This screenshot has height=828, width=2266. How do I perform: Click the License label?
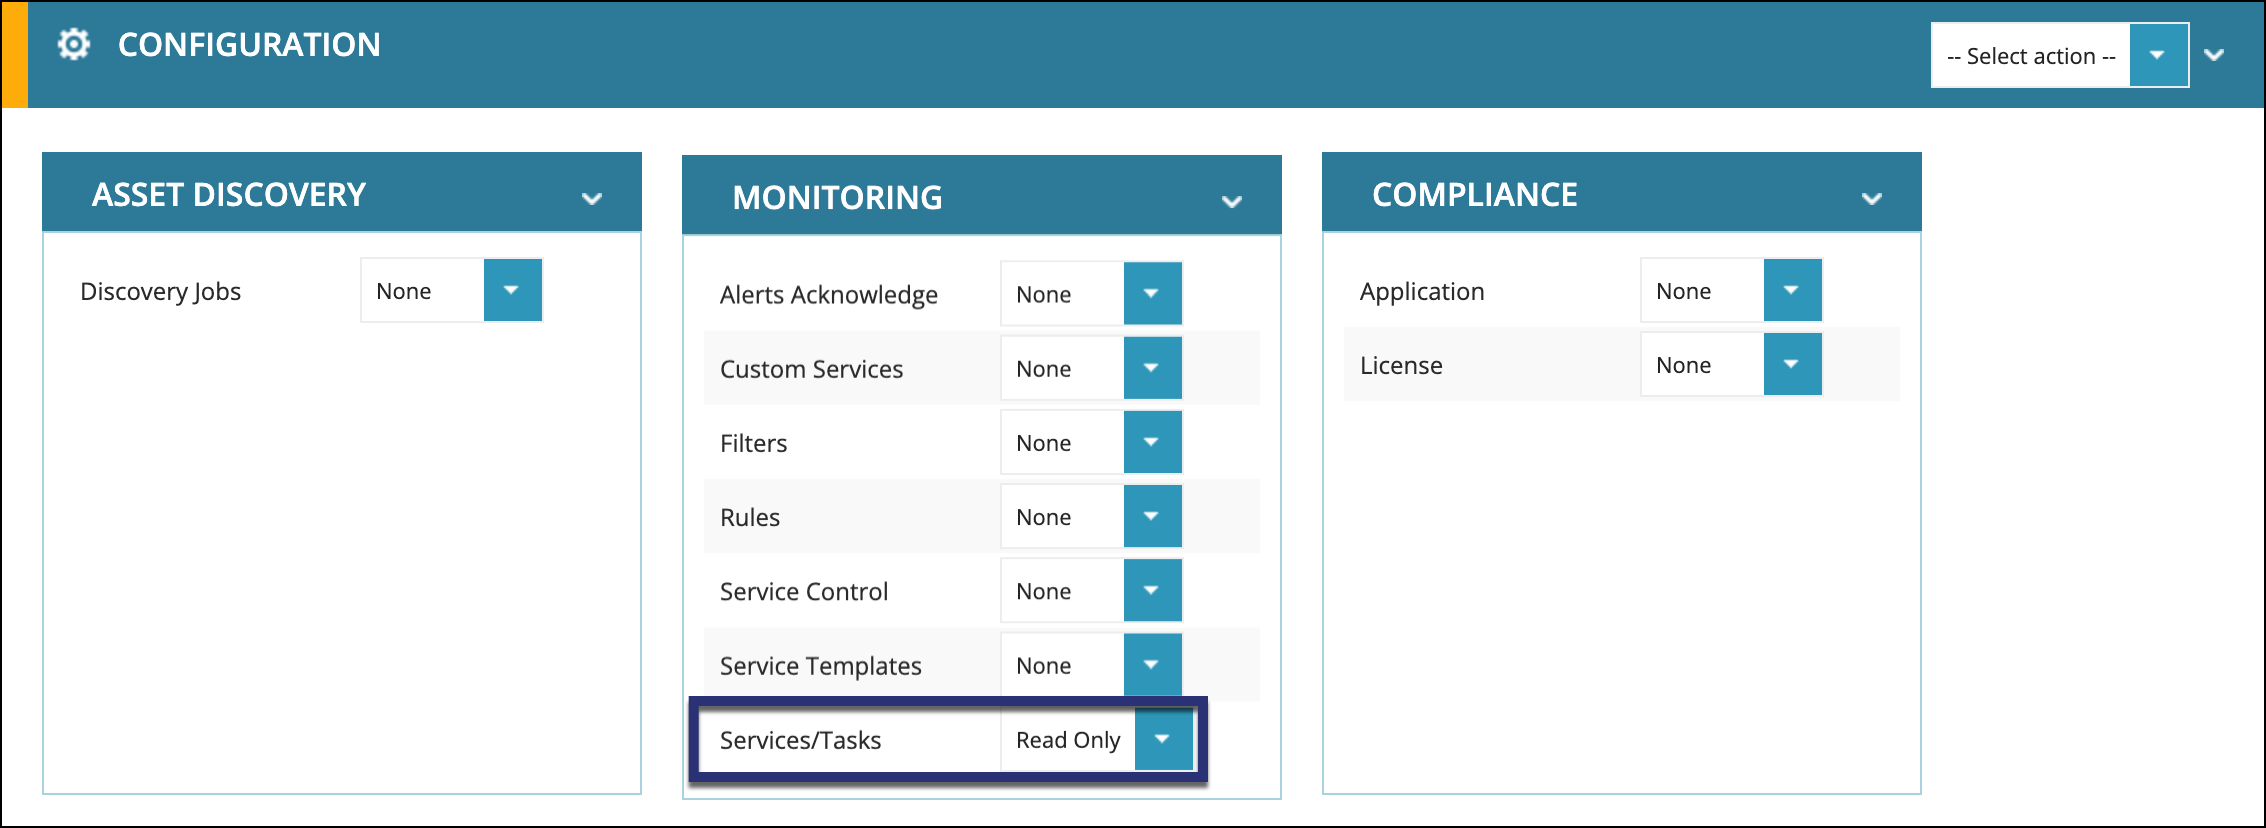(1401, 365)
